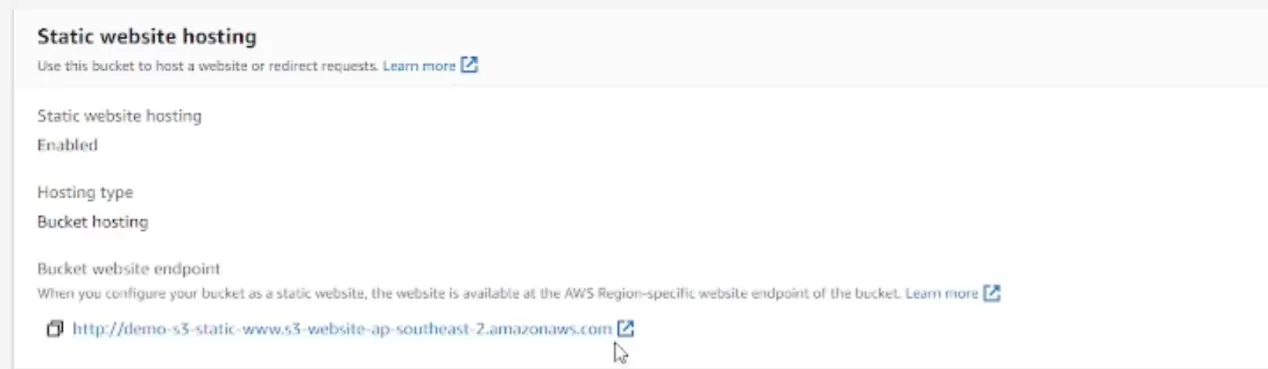The height and width of the screenshot is (369, 1268).
Task: Click the Bucket website endpoint label
Action: [x=128, y=269]
